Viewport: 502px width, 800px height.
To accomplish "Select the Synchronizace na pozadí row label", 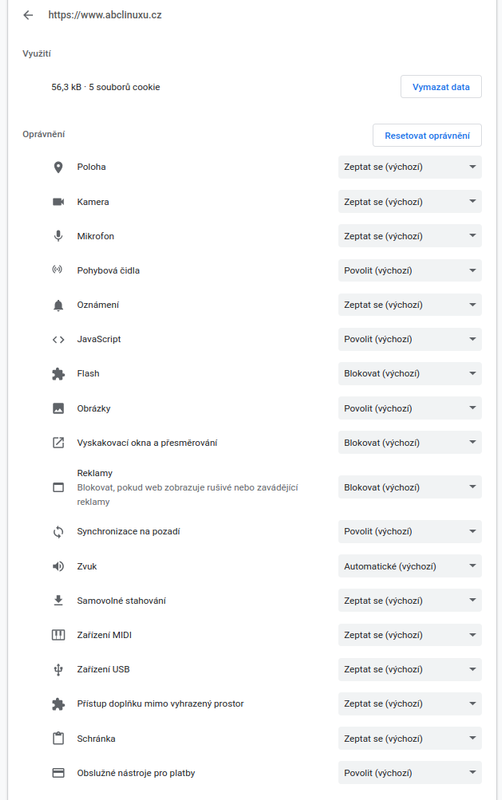I will (x=129, y=532).
